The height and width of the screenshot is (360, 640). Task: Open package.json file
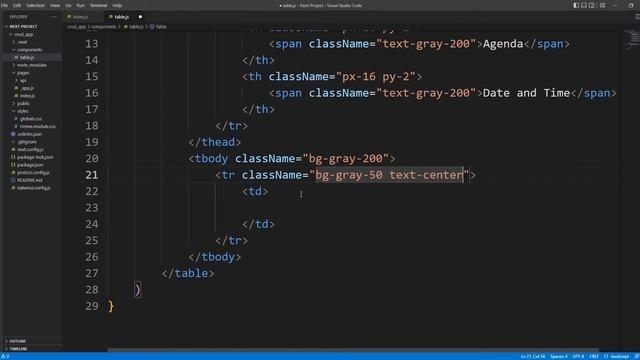coord(30,165)
